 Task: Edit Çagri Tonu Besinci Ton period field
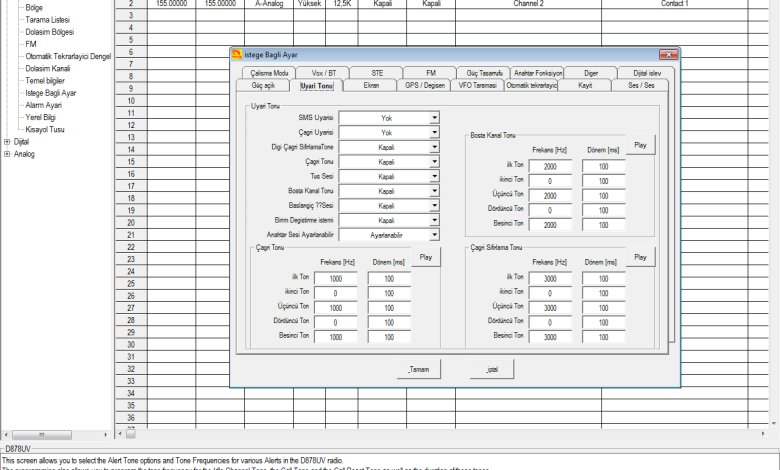[x=389, y=337]
